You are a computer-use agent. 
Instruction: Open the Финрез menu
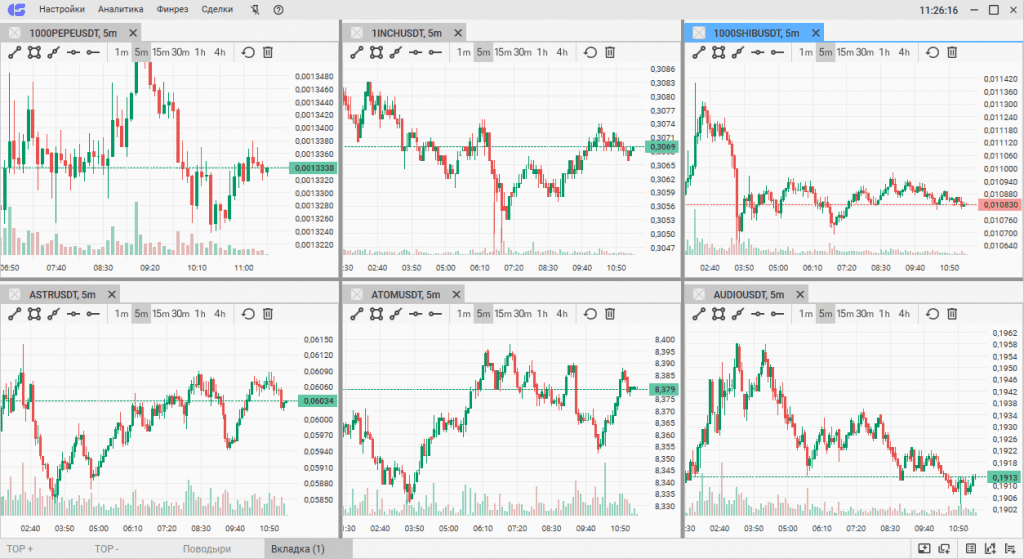pos(172,10)
